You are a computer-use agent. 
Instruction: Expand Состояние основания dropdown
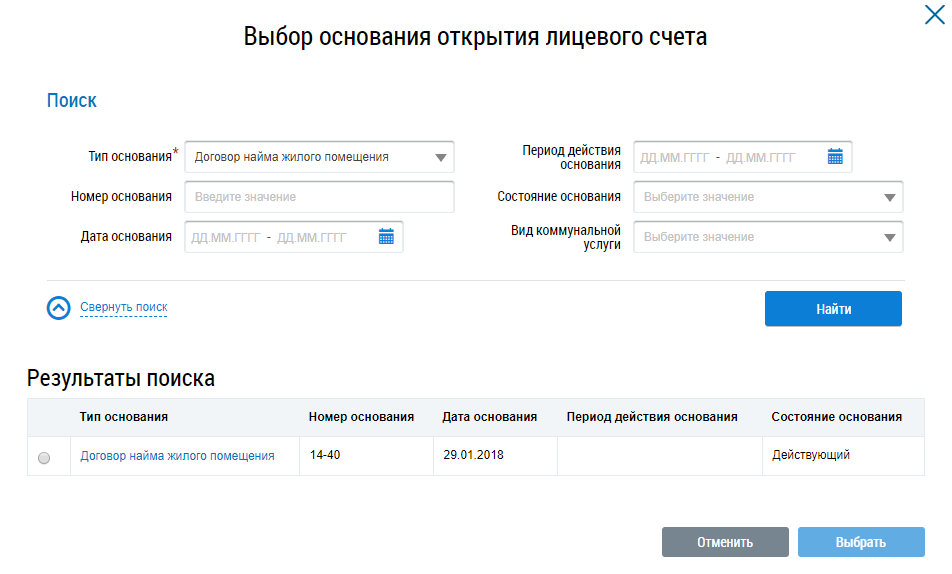point(889,197)
